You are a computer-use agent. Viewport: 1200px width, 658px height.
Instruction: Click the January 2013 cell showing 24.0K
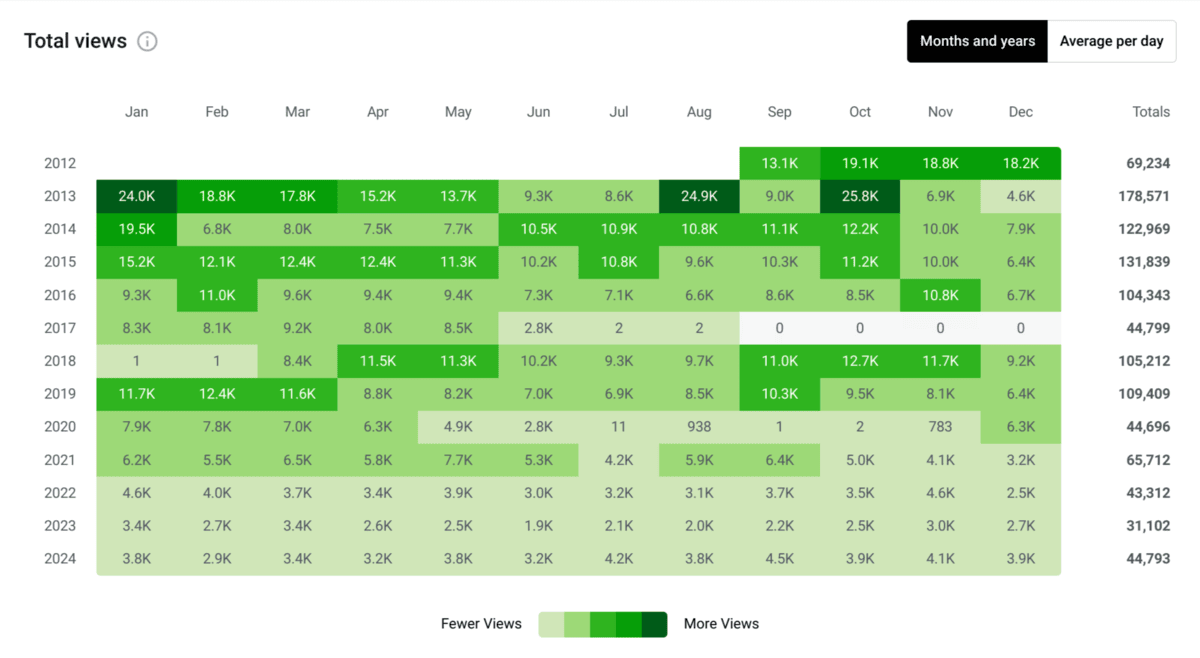click(136, 195)
